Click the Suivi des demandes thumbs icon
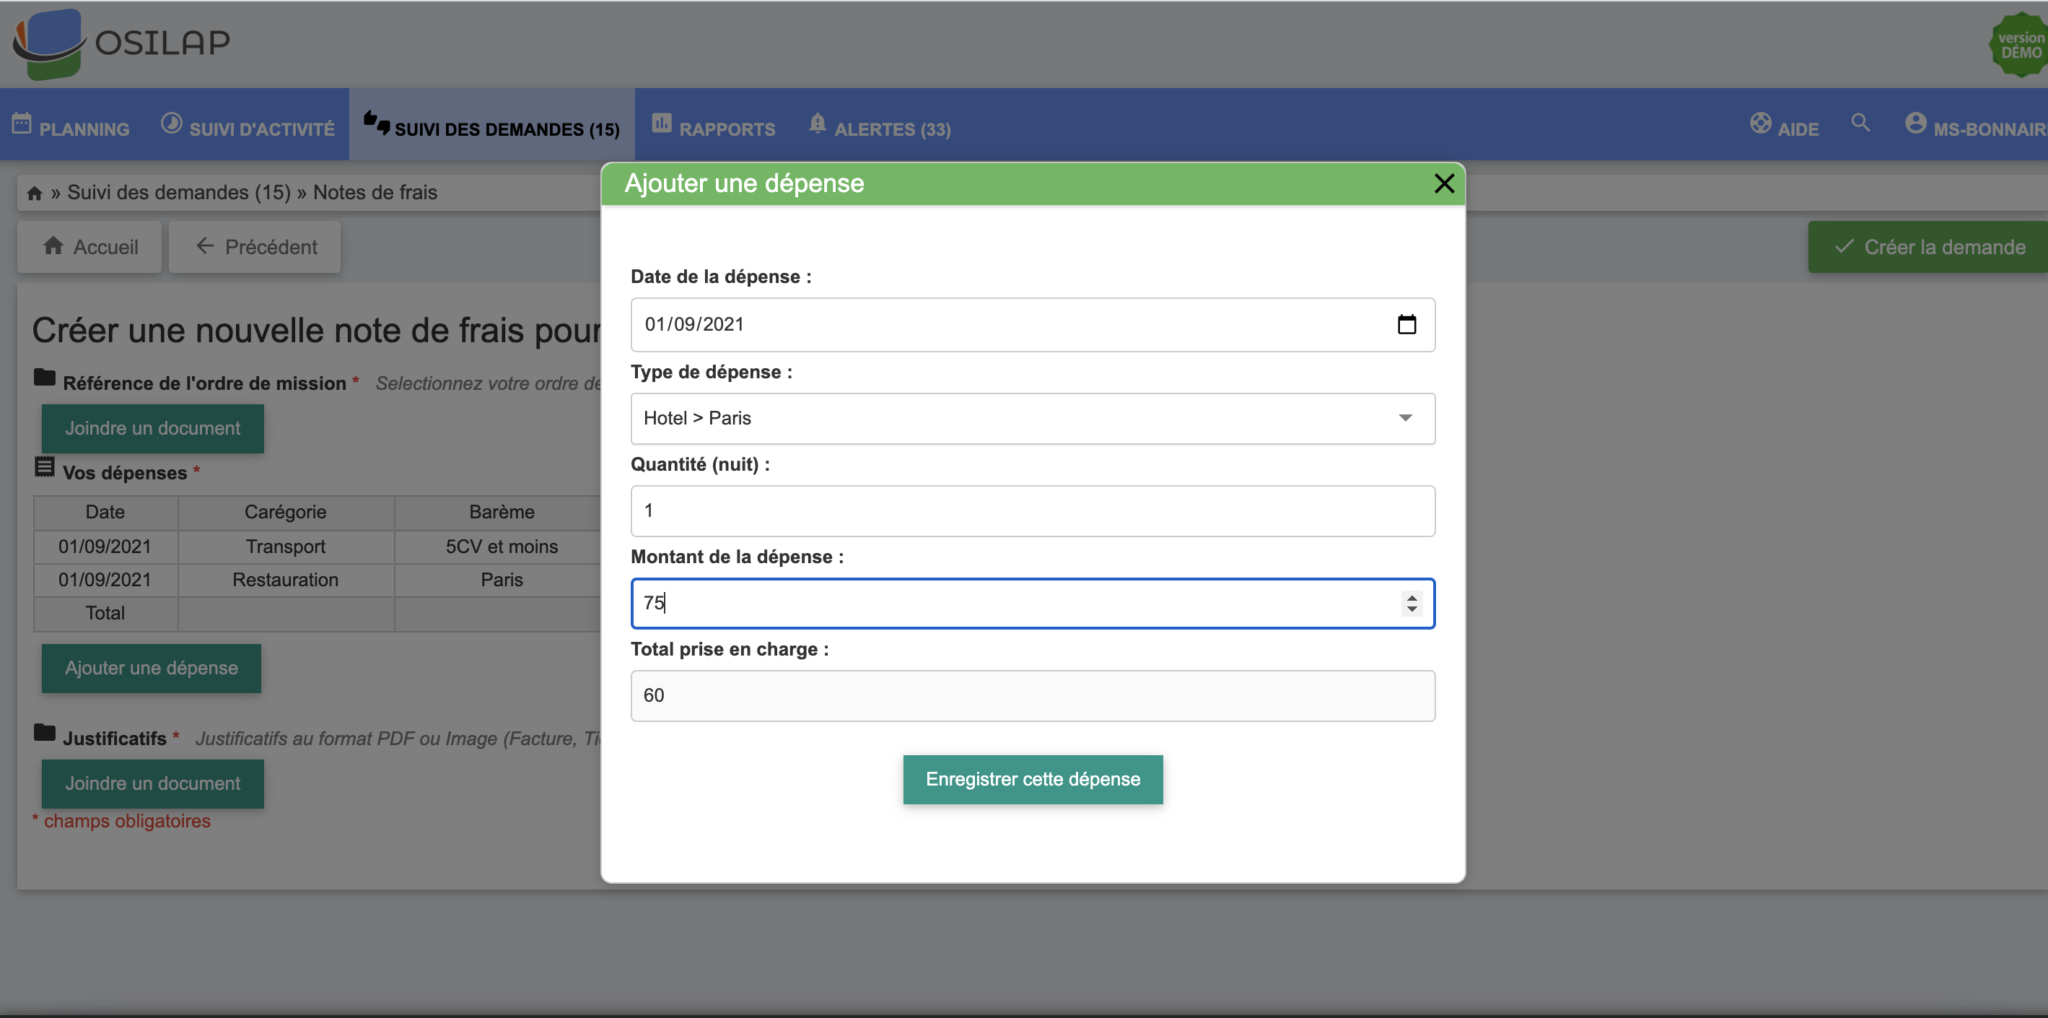This screenshot has width=2048, height=1018. point(377,123)
